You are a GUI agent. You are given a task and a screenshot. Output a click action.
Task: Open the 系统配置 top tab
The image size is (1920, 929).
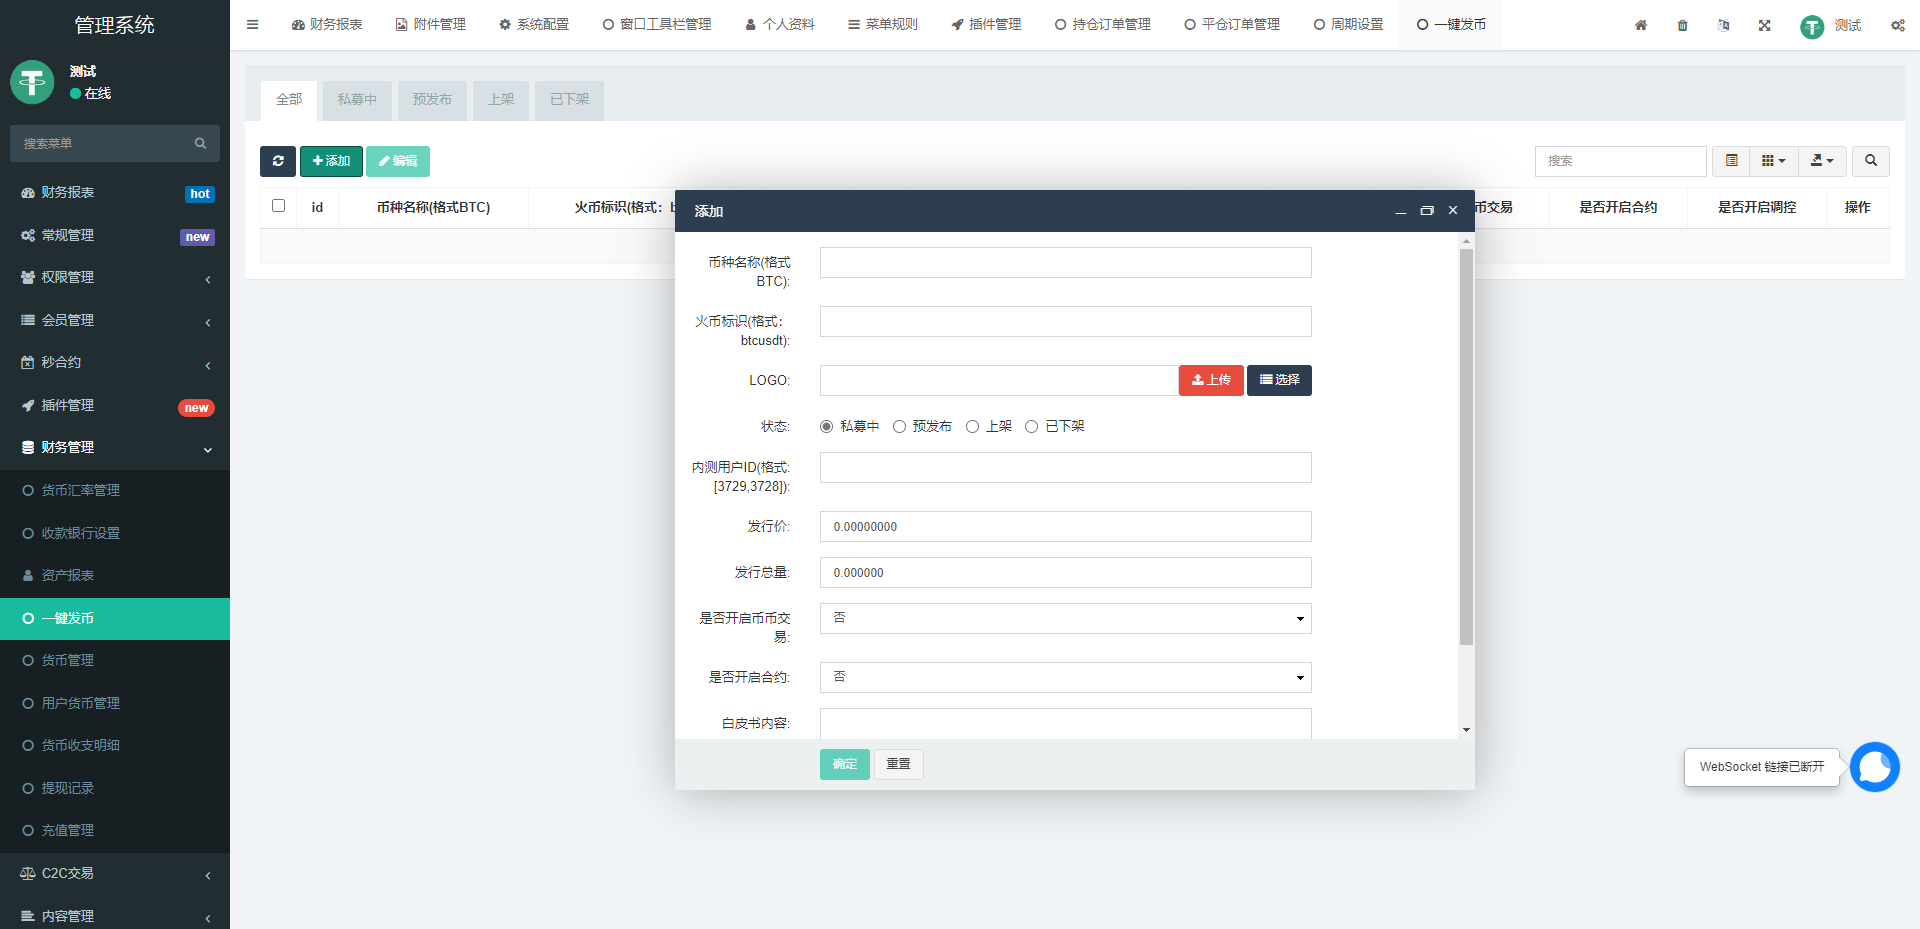click(x=534, y=25)
